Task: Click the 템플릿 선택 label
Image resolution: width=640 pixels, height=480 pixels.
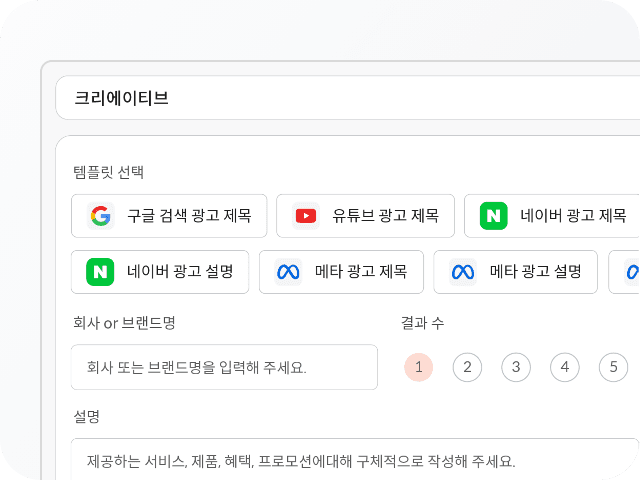Action: (x=108, y=172)
